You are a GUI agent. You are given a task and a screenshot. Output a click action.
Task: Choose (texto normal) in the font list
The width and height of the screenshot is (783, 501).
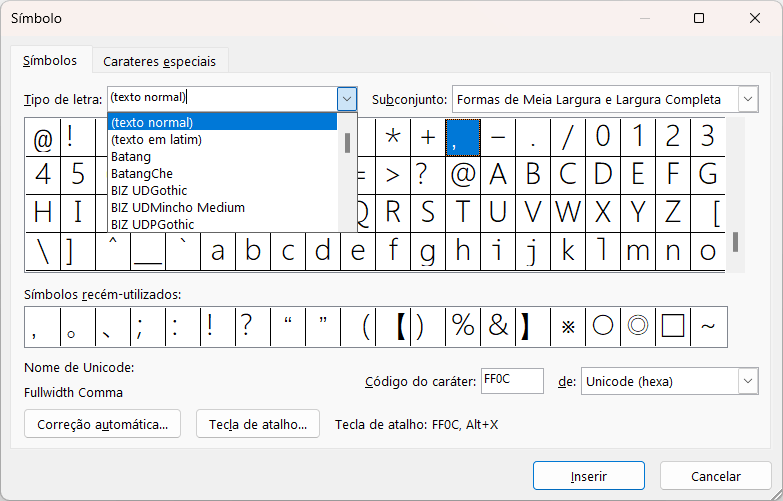[x=222, y=122]
